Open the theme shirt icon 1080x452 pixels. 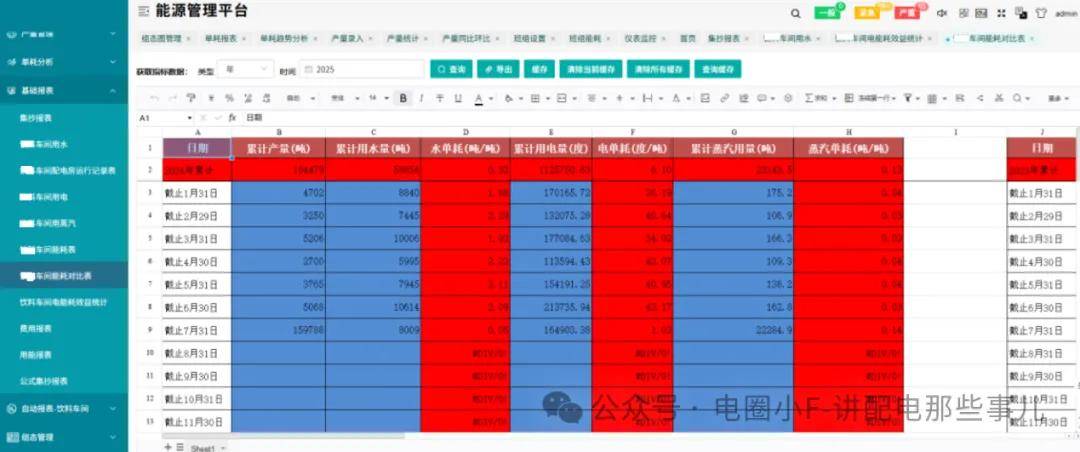click(1041, 13)
